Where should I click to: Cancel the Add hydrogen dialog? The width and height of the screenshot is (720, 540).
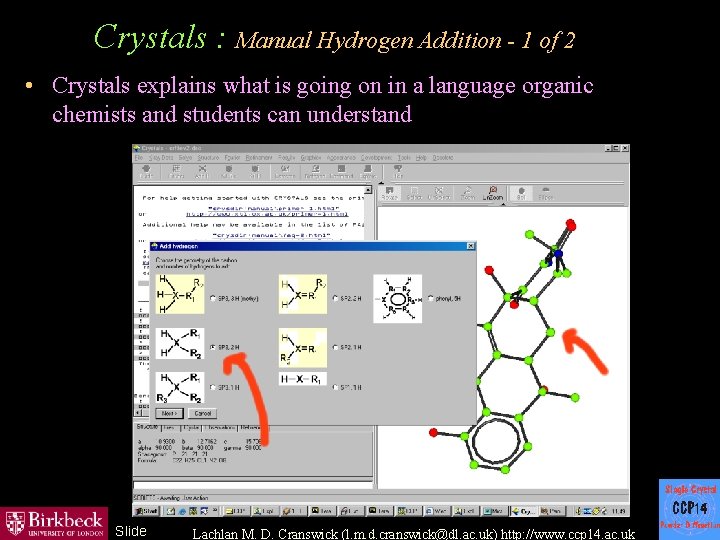[202, 413]
